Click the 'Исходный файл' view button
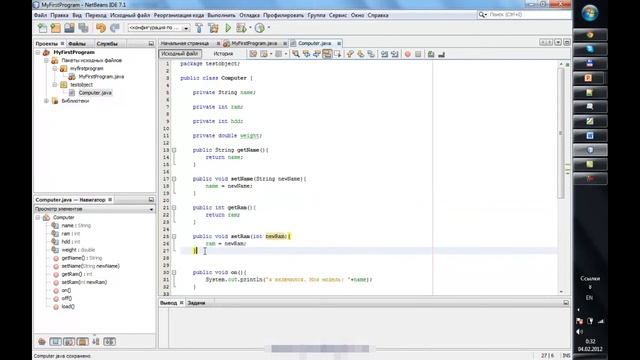640x360 pixels. [180, 54]
